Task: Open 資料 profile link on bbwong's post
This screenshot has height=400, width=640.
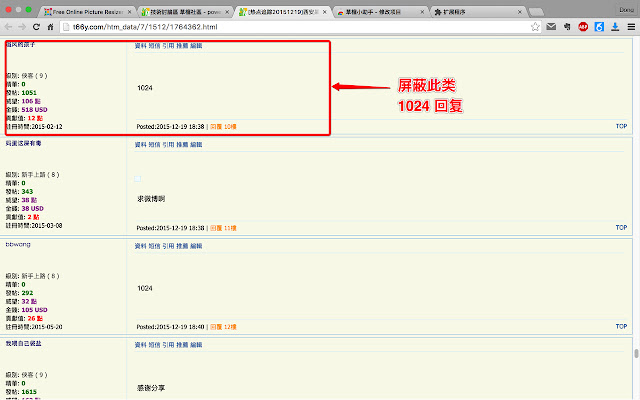Action: point(140,246)
